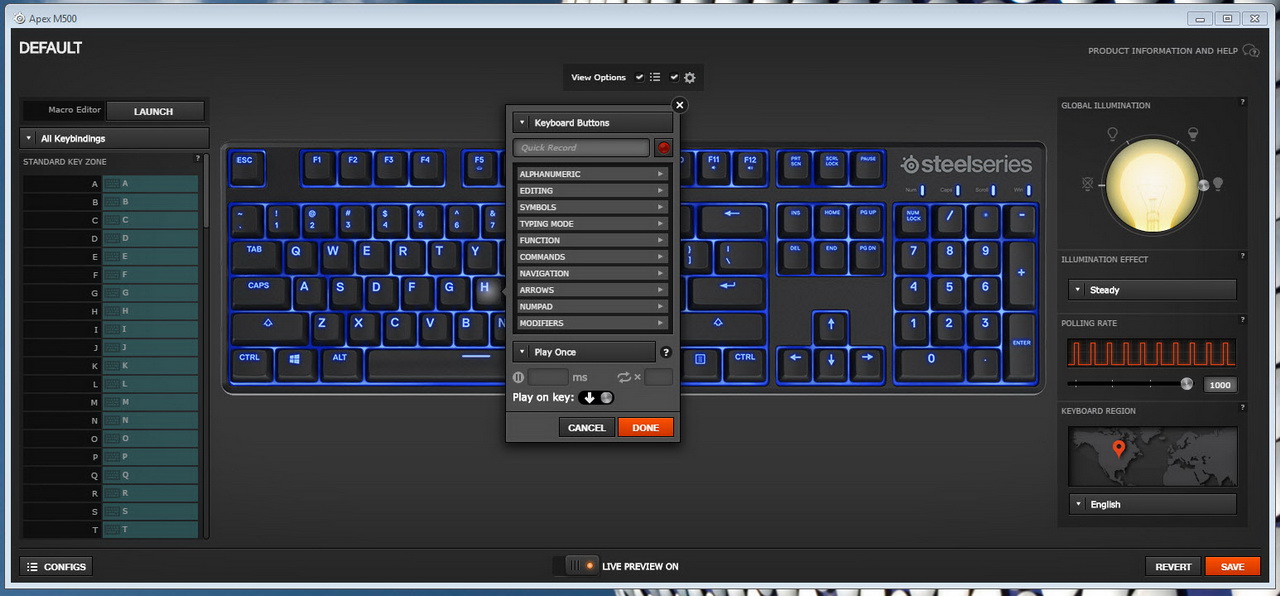Viewport: 1280px width, 596px height.
Task: Open the CONFIGS list
Action: tap(57, 567)
